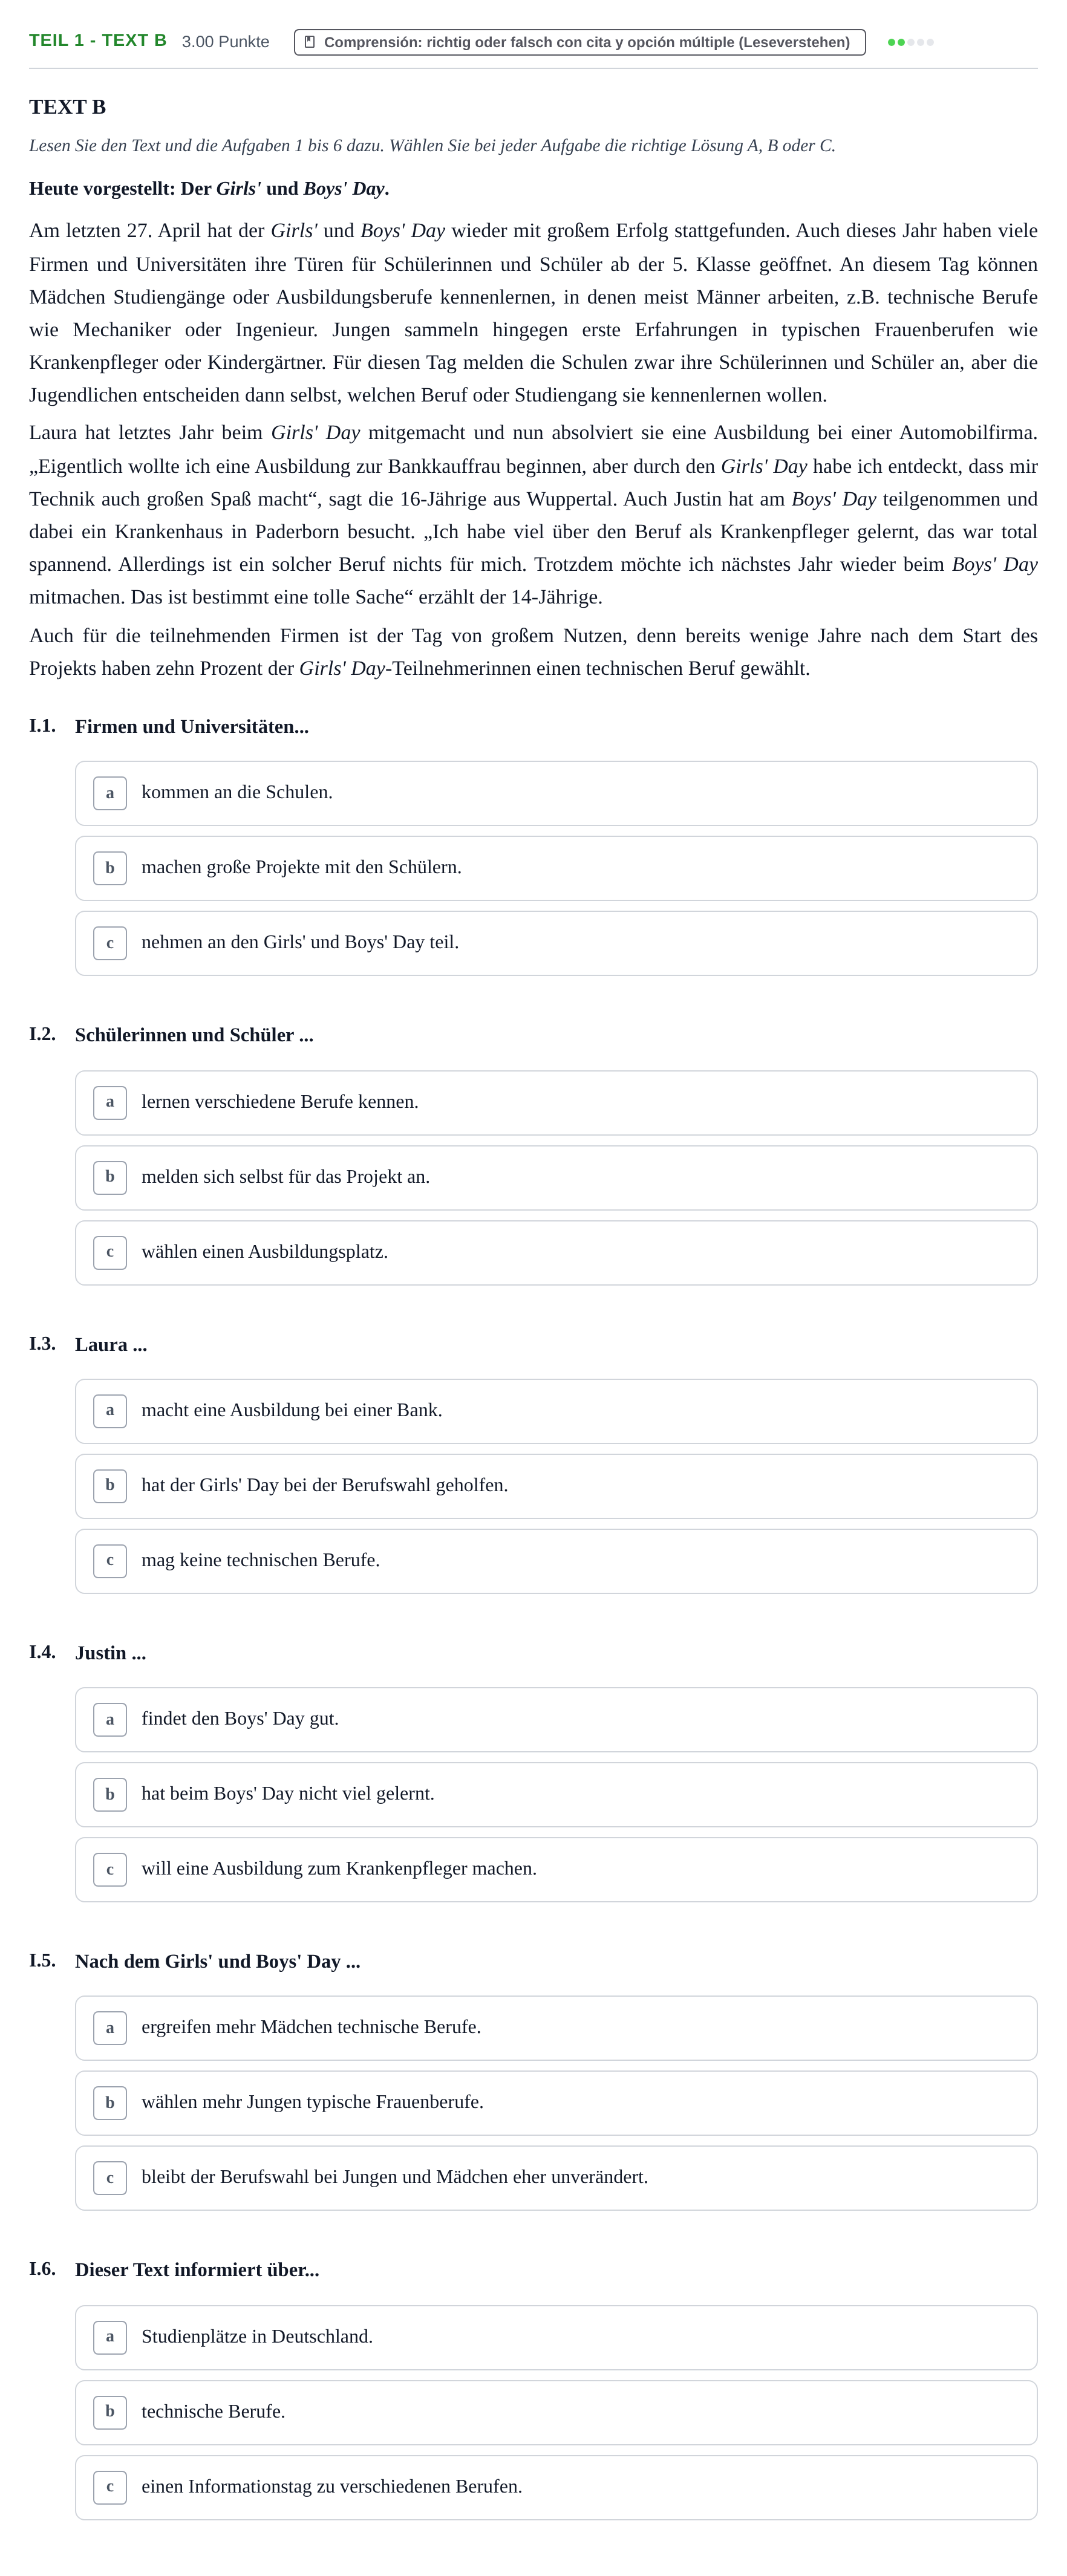Image resolution: width=1067 pixels, height=2576 pixels.
Task: Pick option b 'melden sich selbst für das Projekt an'
Action: (556, 1178)
